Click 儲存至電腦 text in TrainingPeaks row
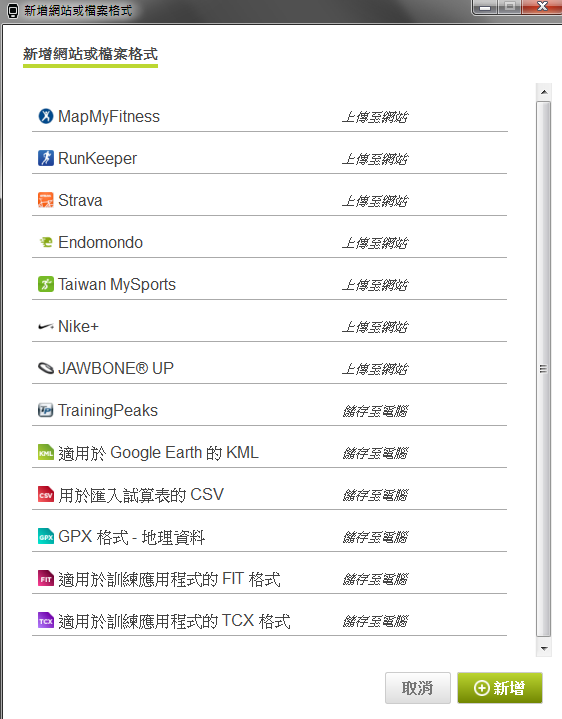This screenshot has height=719, width=562. (375, 411)
